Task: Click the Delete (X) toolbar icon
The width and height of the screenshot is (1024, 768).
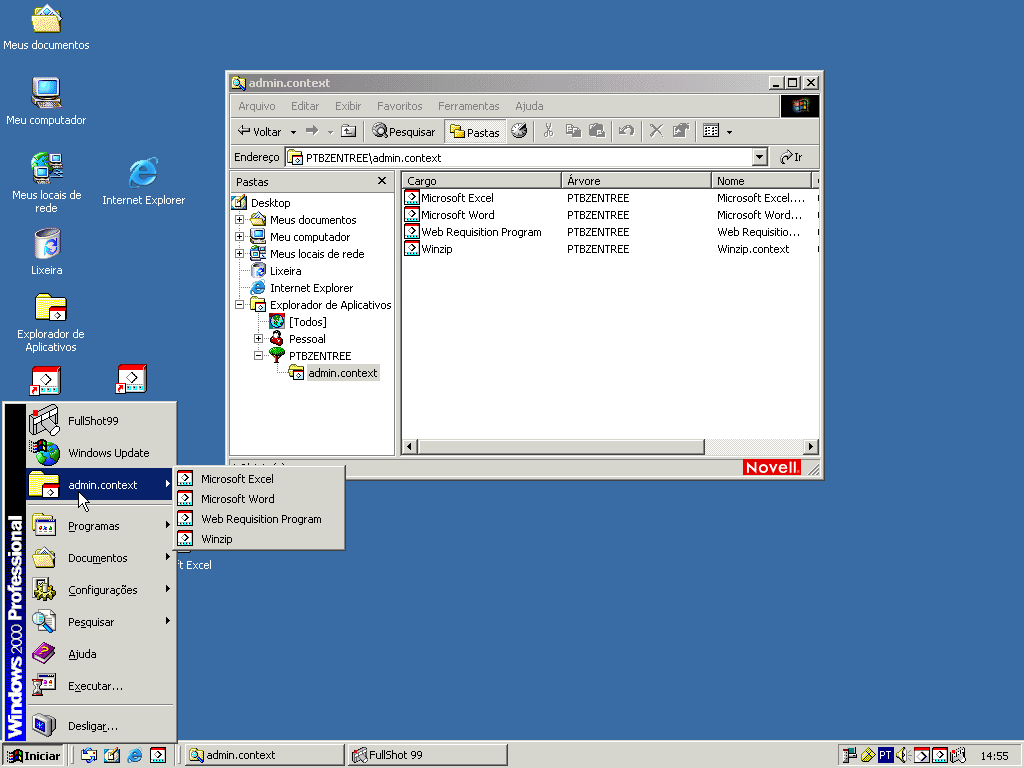Action: 656,131
